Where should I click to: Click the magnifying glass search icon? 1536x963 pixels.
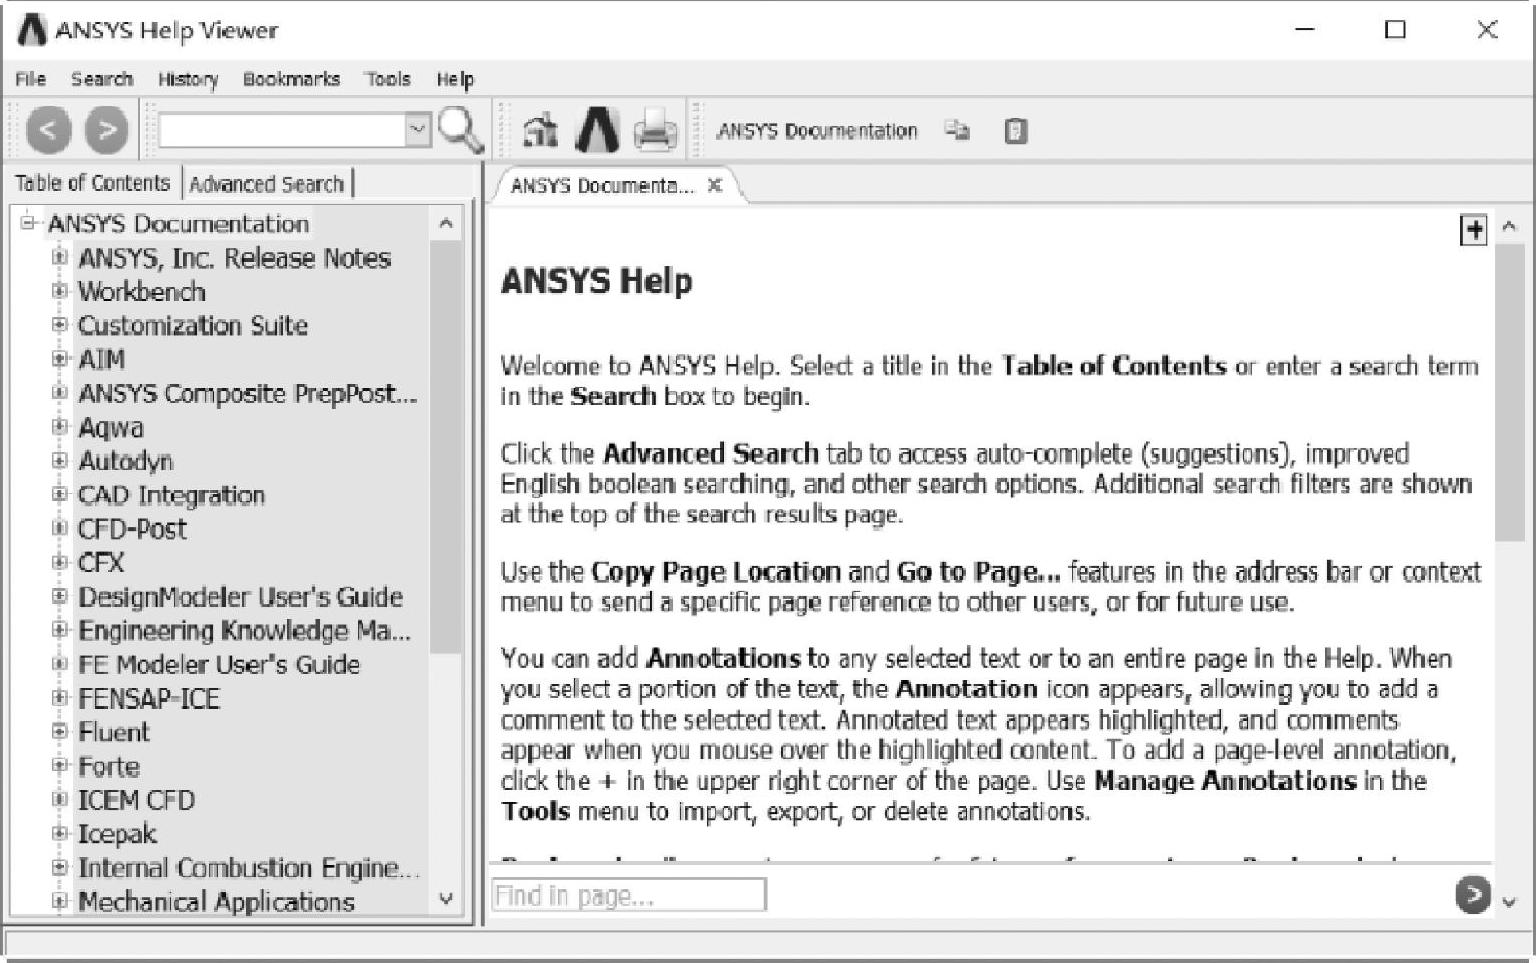coord(461,130)
